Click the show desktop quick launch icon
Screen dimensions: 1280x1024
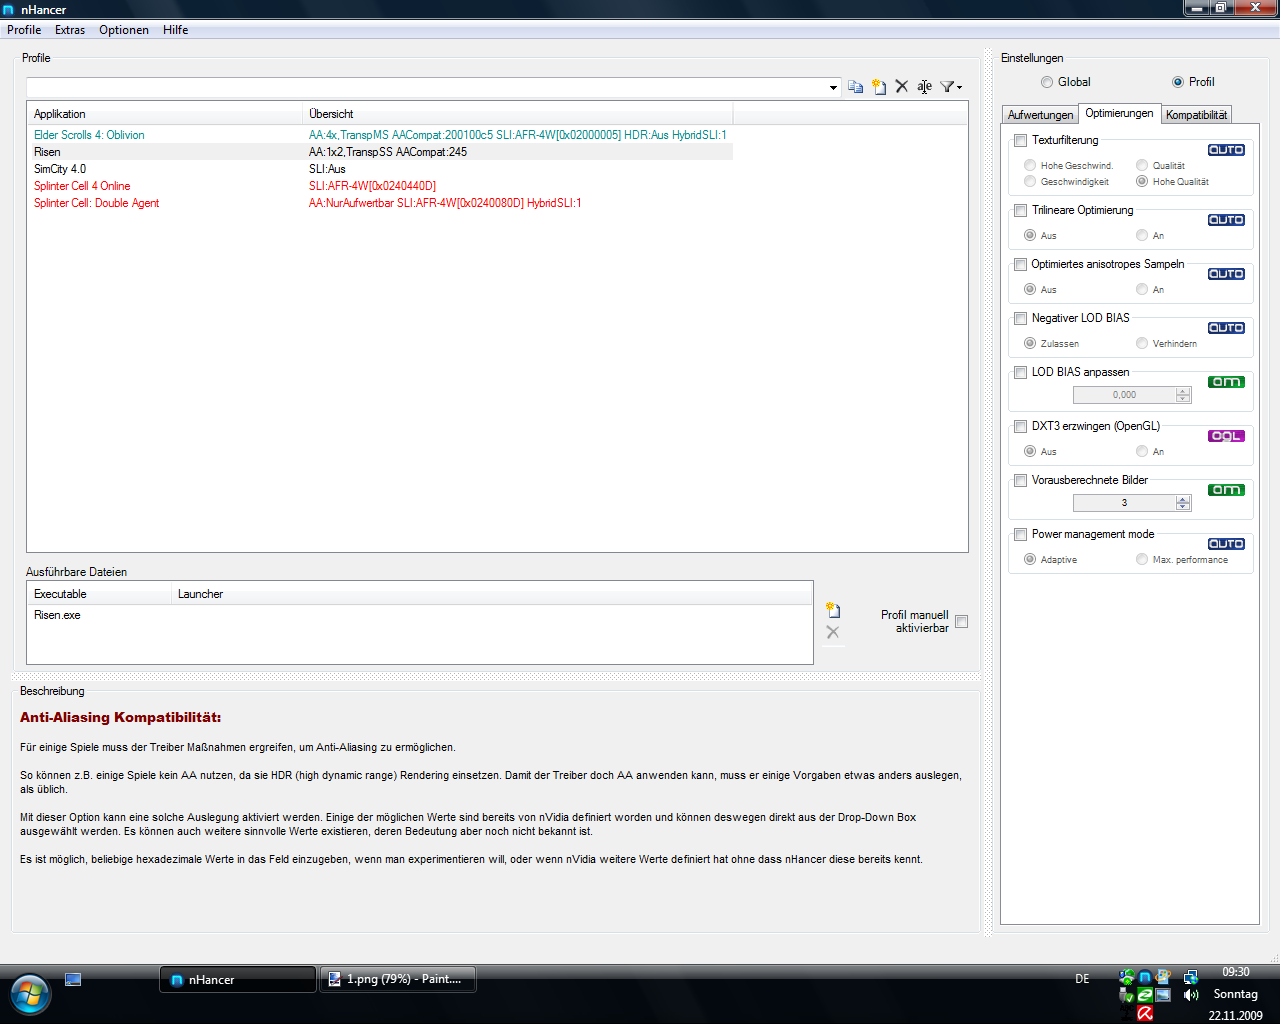pyautogui.click(x=73, y=980)
